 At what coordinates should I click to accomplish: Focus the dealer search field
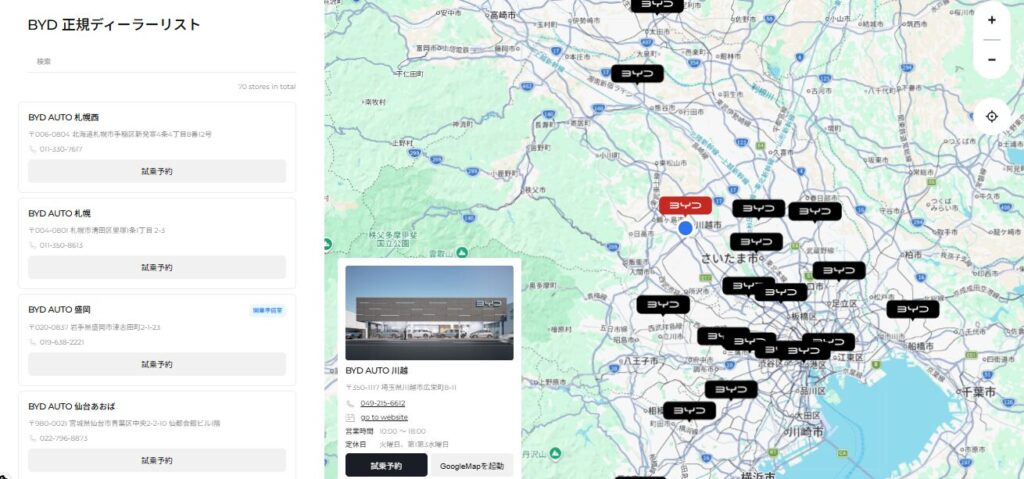(161, 61)
